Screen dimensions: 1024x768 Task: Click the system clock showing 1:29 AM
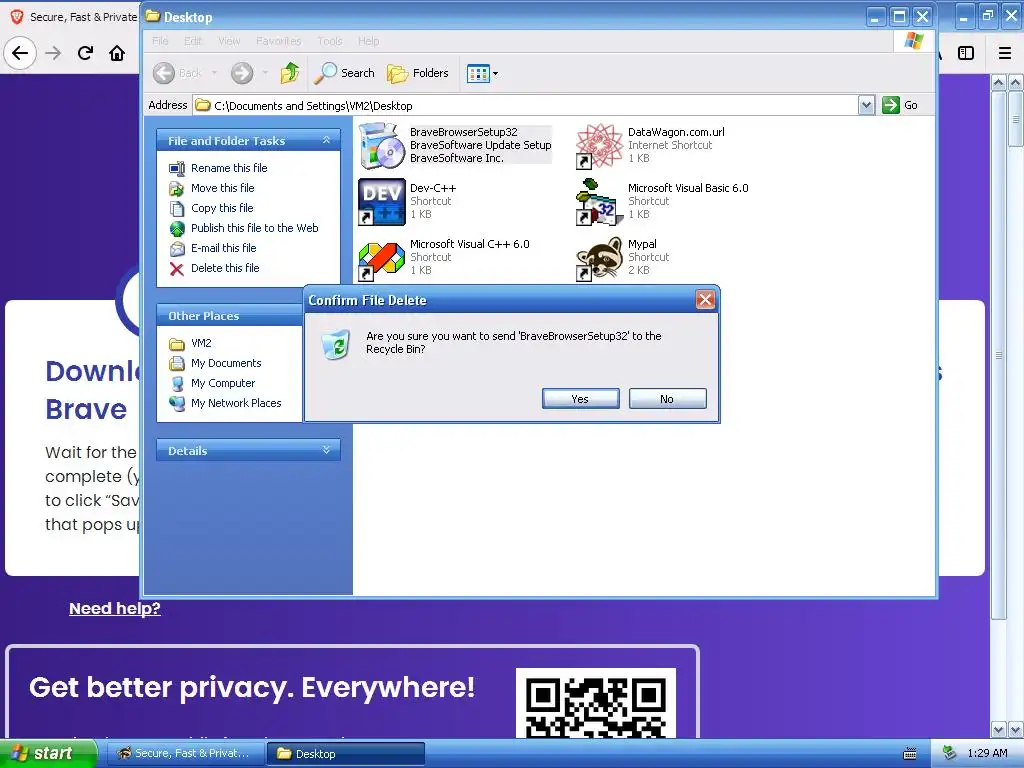pyautogui.click(x=987, y=754)
